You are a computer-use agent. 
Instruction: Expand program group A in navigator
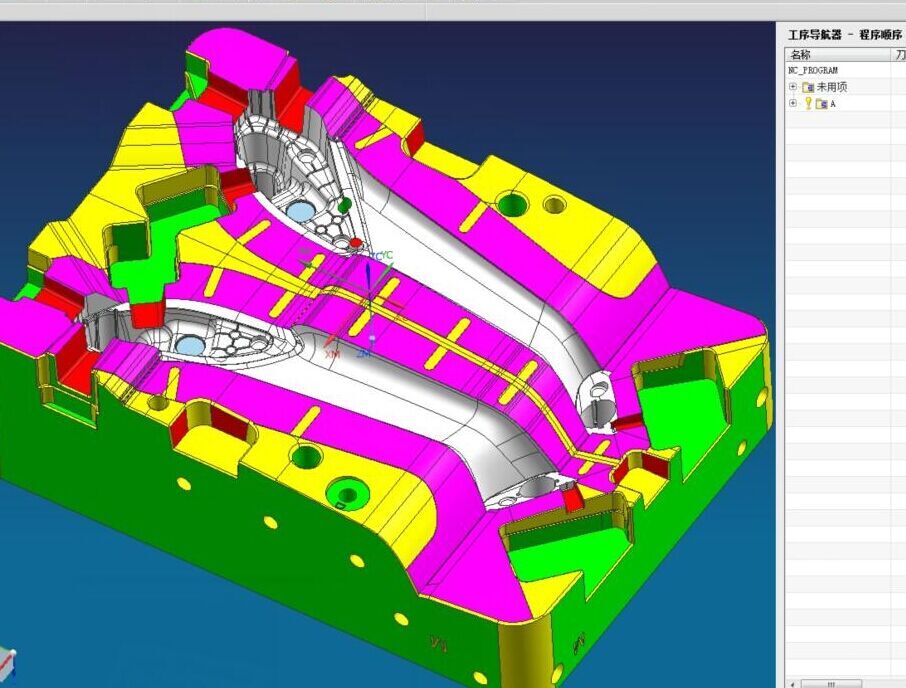click(x=793, y=103)
